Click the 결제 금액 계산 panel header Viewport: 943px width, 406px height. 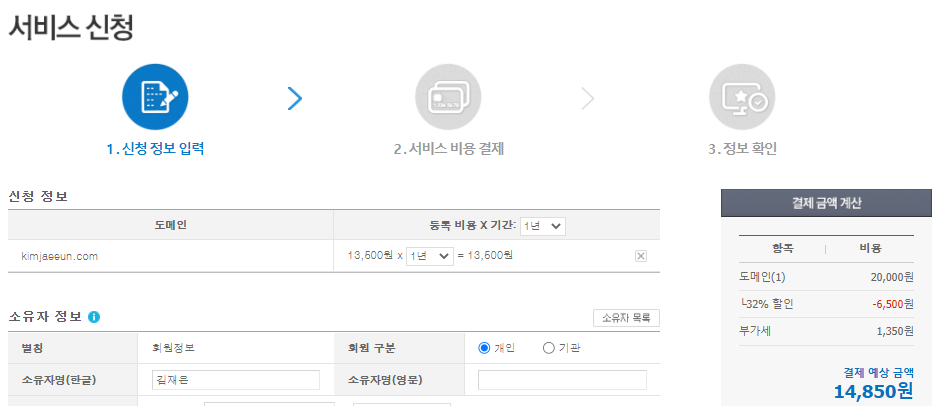826,203
